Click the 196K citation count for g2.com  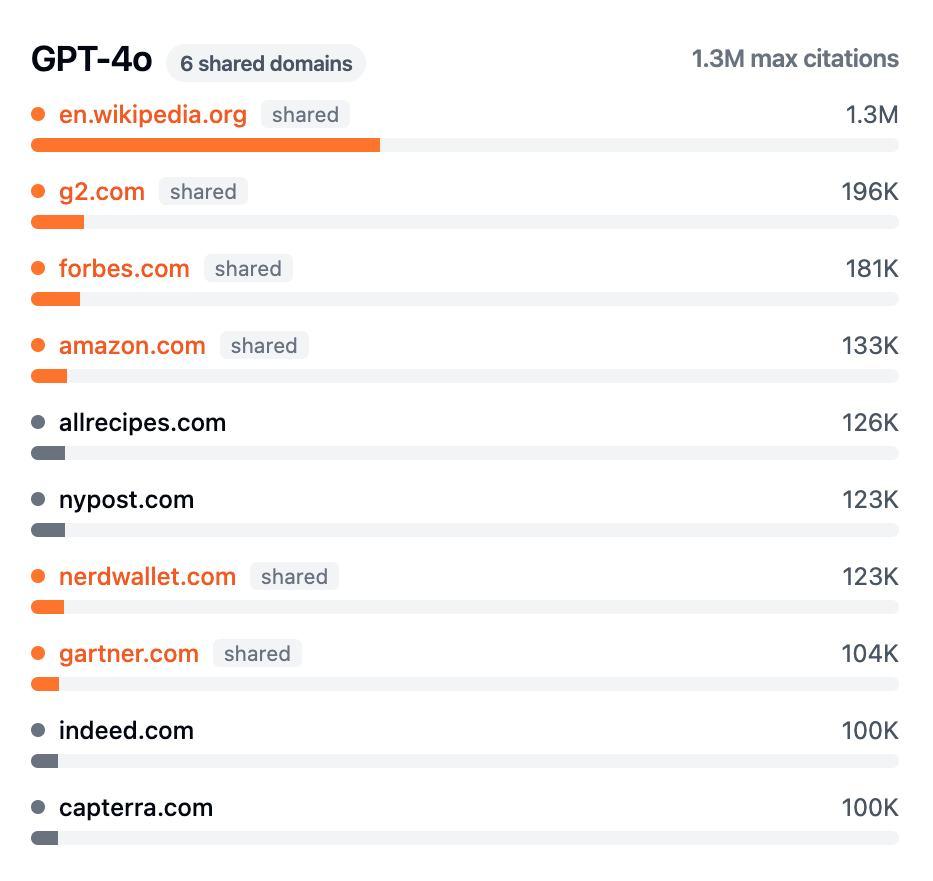click(869, 192)
